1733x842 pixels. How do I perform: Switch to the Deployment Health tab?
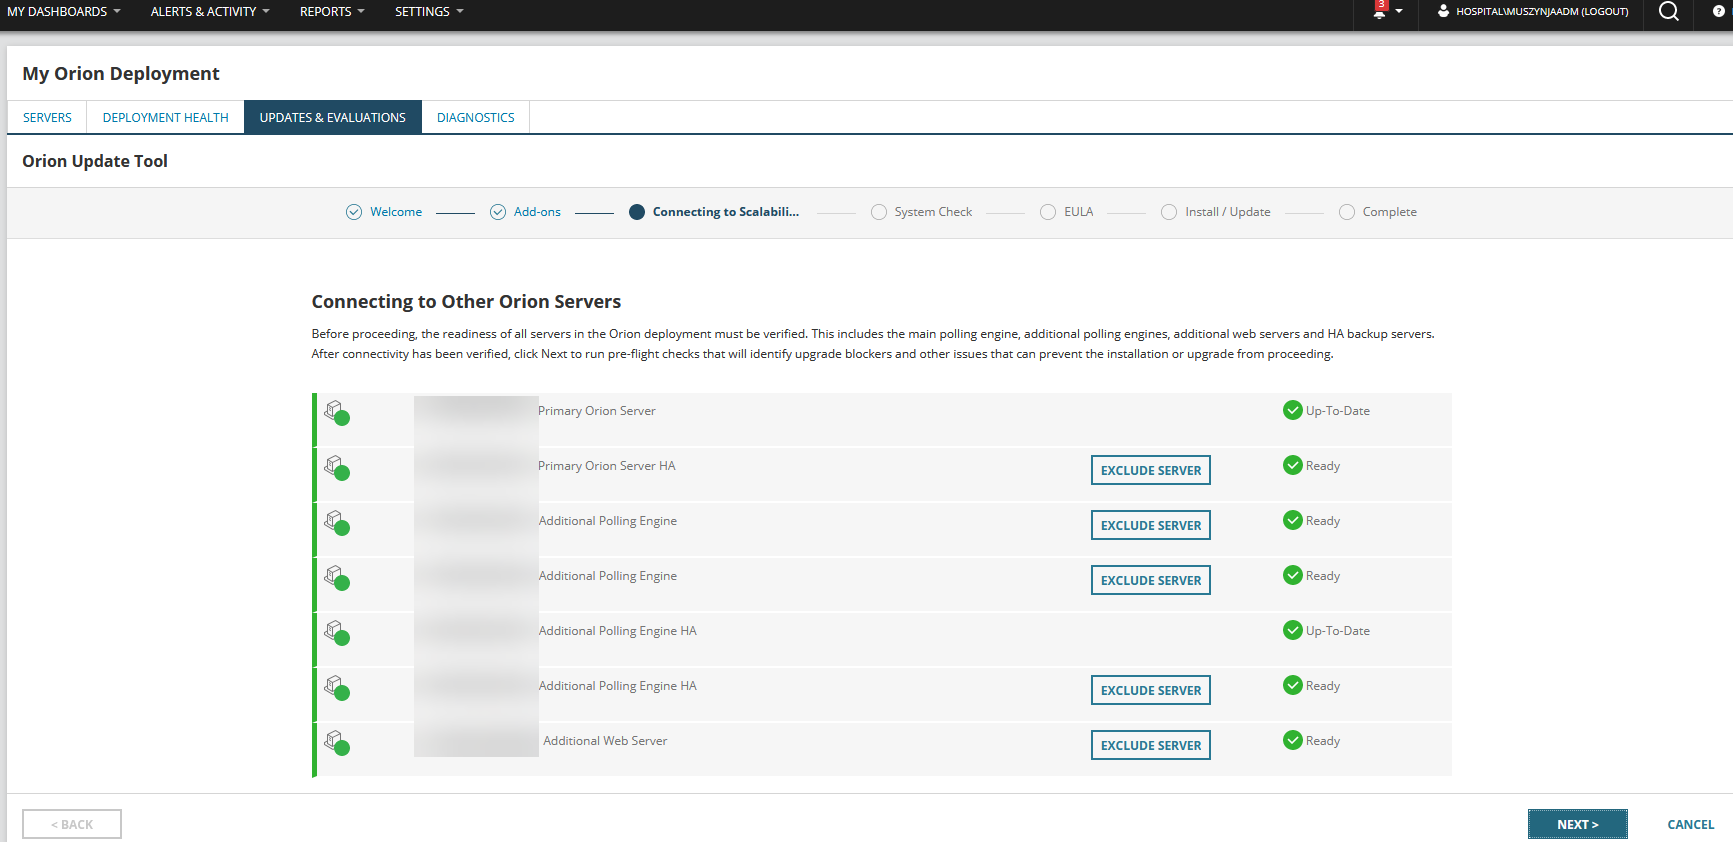(166, 117)
